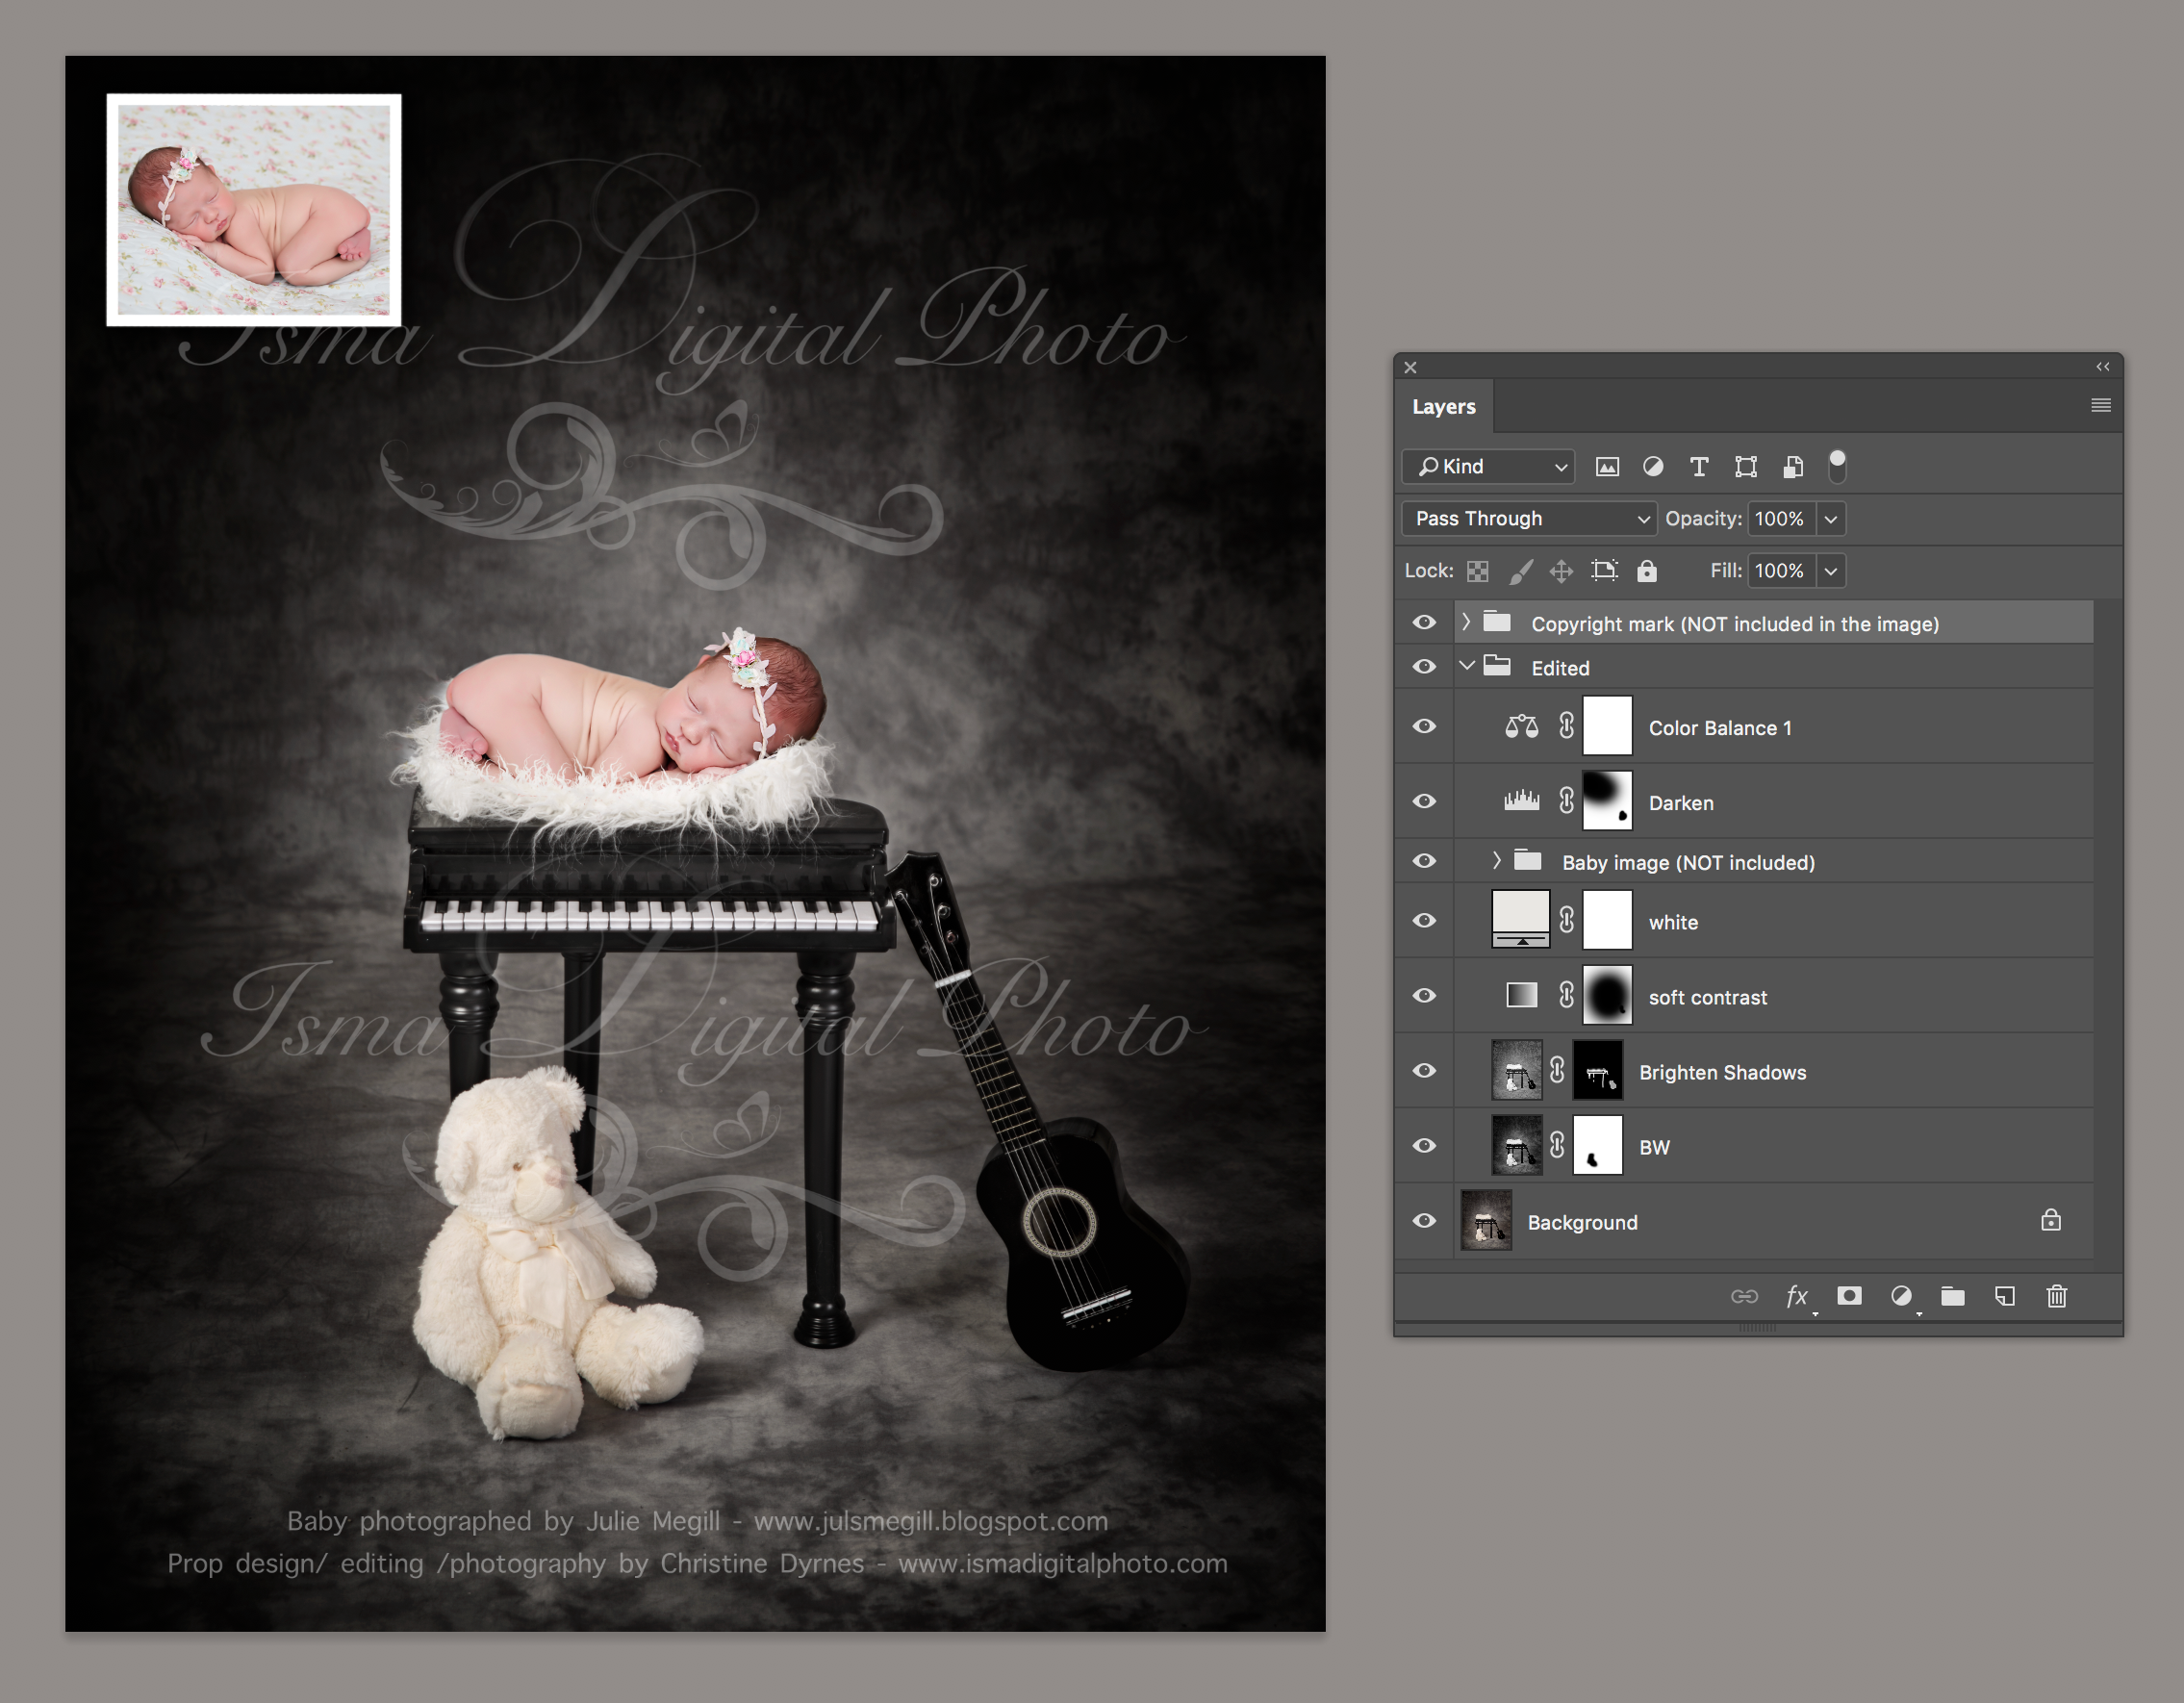
Task: Collapse the panel with double-arrow icon
Action: click(2103, 367)
